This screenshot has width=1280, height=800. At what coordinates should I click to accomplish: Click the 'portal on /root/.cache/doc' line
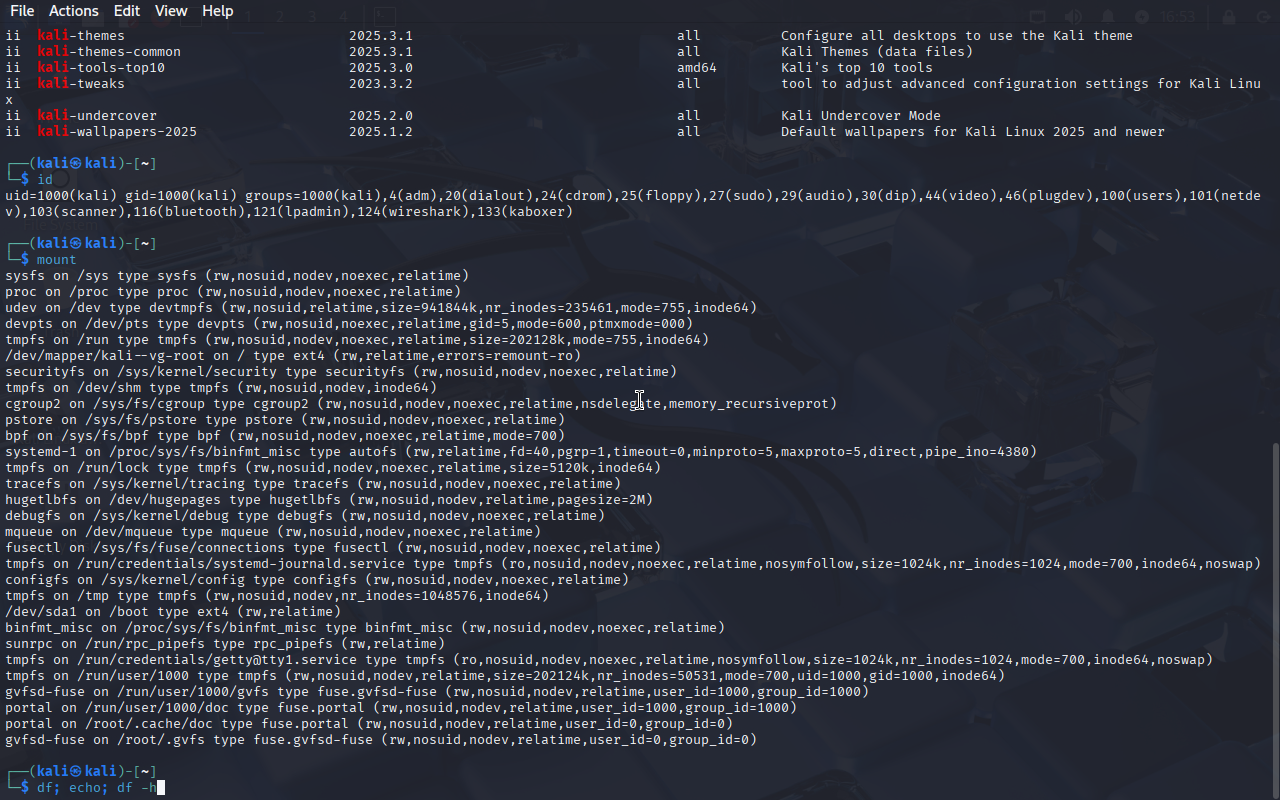[369, 724]
